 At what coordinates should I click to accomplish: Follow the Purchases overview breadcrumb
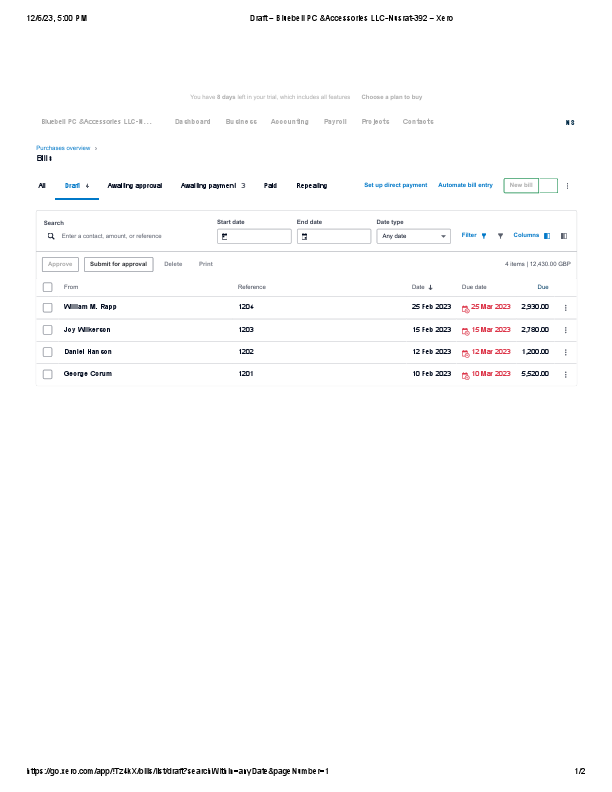coord(63,148)
